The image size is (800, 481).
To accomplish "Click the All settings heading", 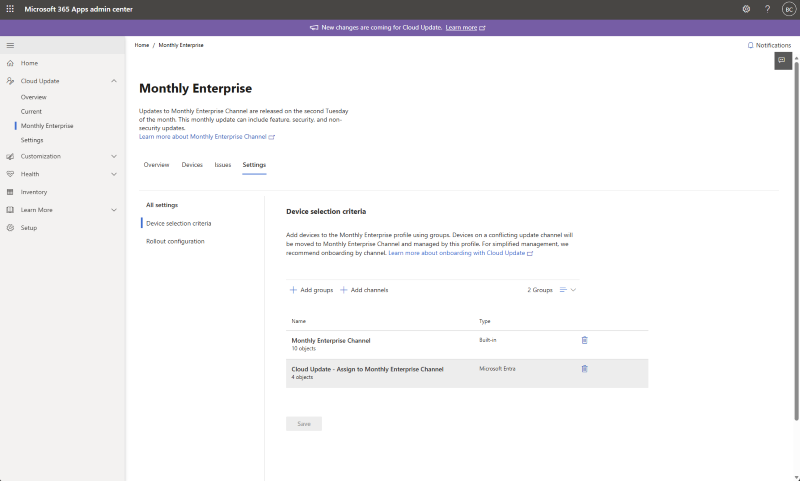I will coord(162,205).
